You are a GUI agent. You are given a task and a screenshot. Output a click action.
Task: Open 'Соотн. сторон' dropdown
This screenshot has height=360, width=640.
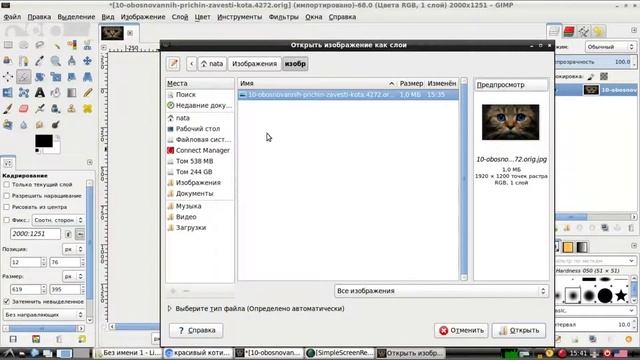click(58, 220)
